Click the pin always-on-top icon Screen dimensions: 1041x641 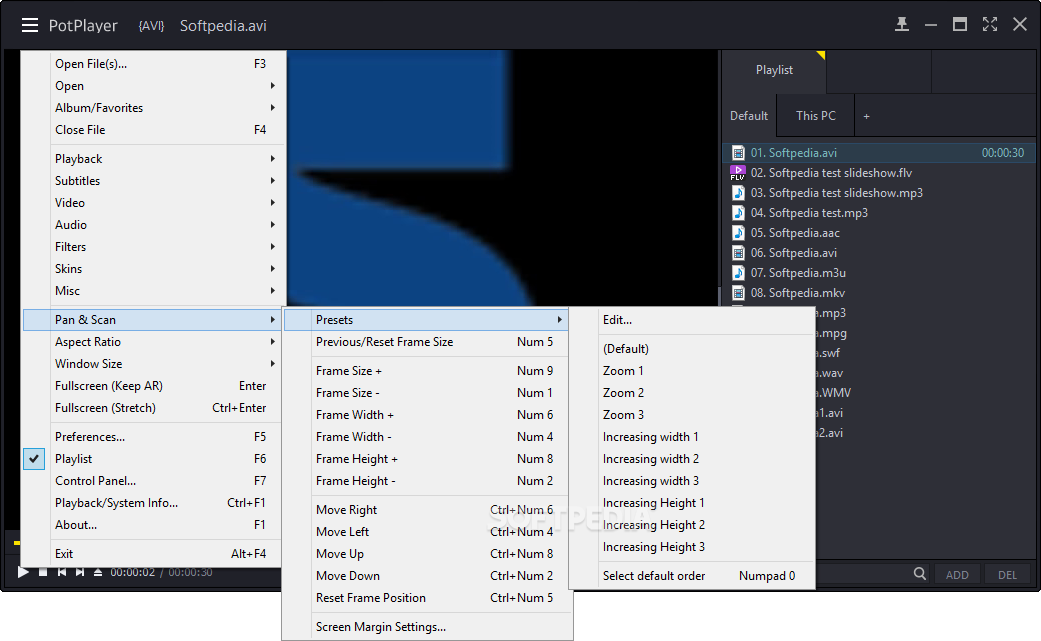pos(902,25)
